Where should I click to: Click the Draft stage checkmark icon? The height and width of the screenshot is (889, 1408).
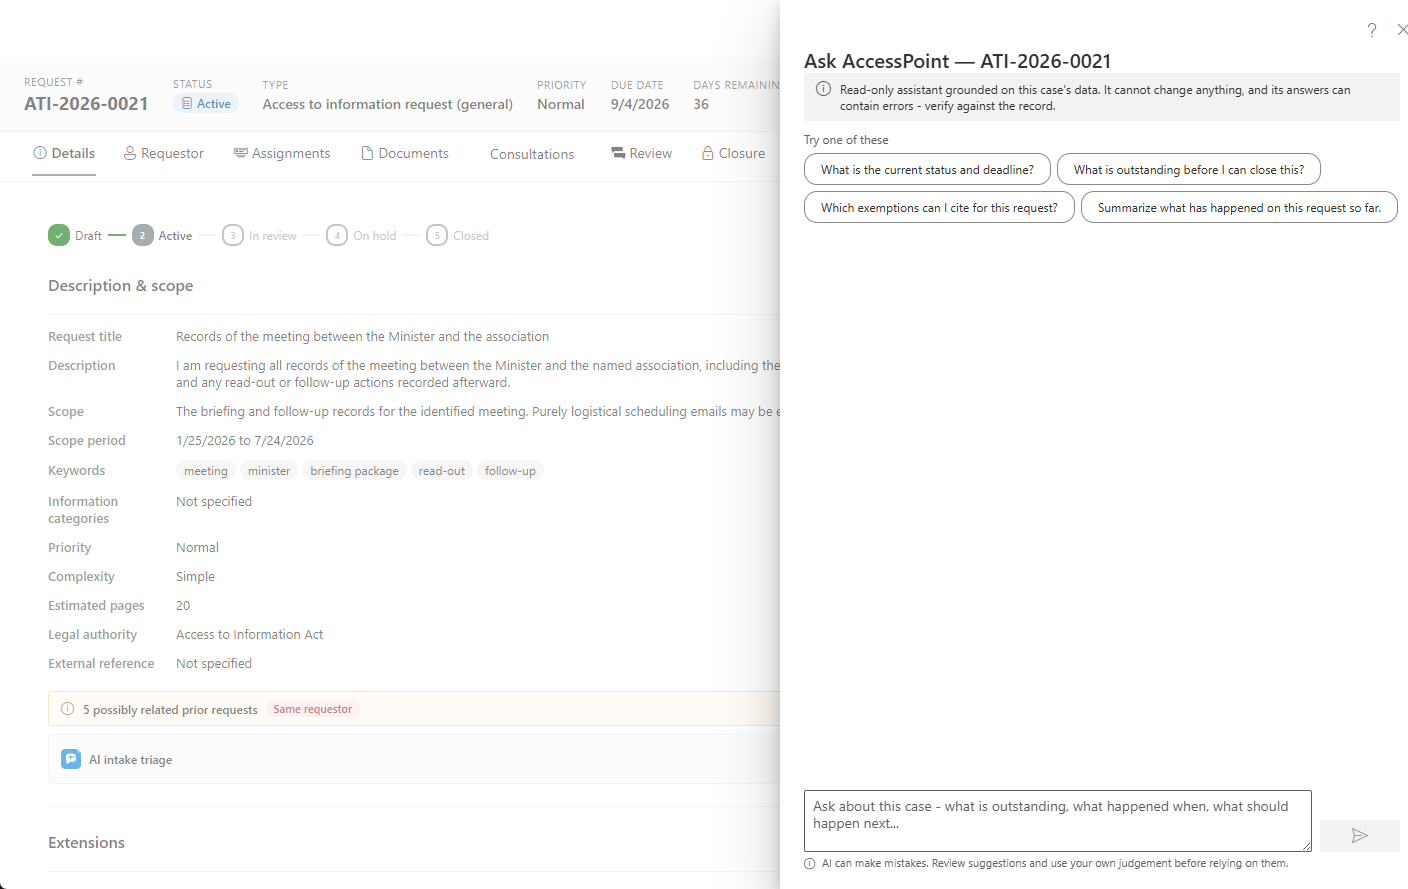59,235
